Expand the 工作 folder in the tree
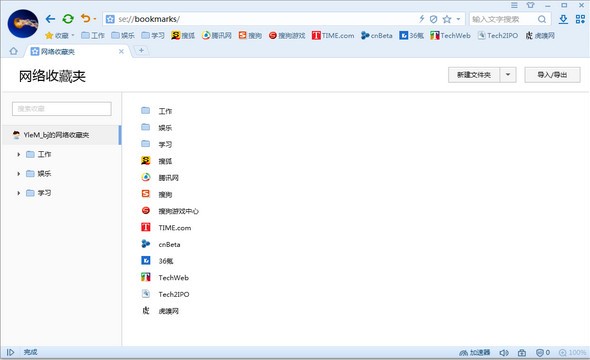This screenshot has width=590, height=360. coord(18,154)
